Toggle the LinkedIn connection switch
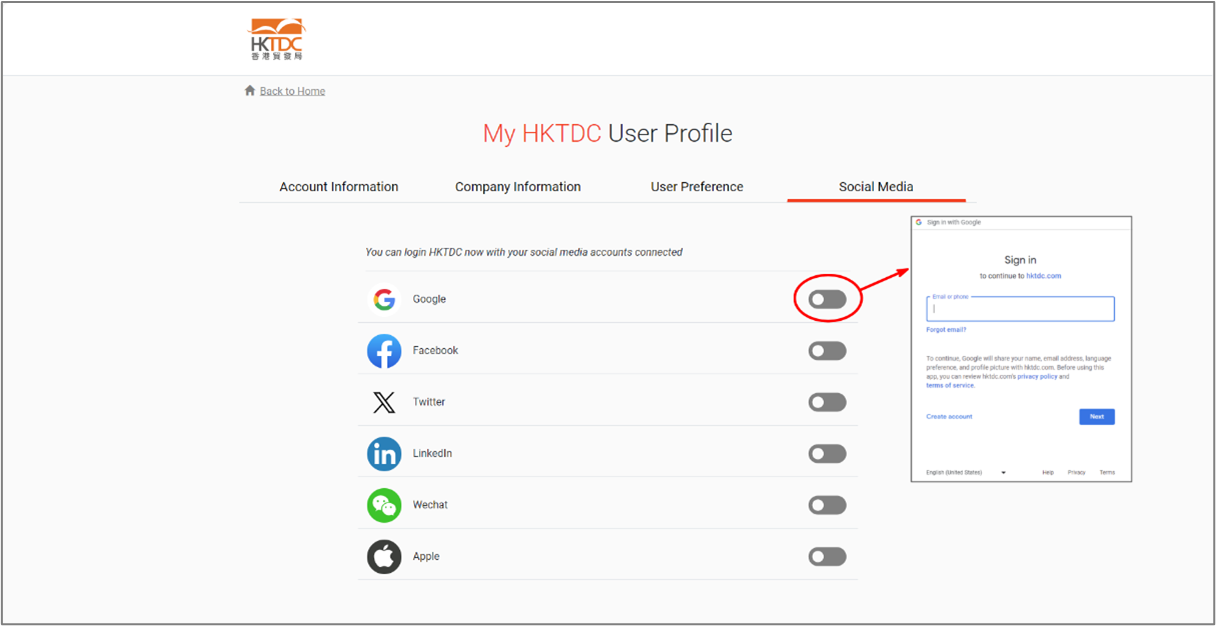Screen dimensions: 1216x626 [x=827, y=454]
